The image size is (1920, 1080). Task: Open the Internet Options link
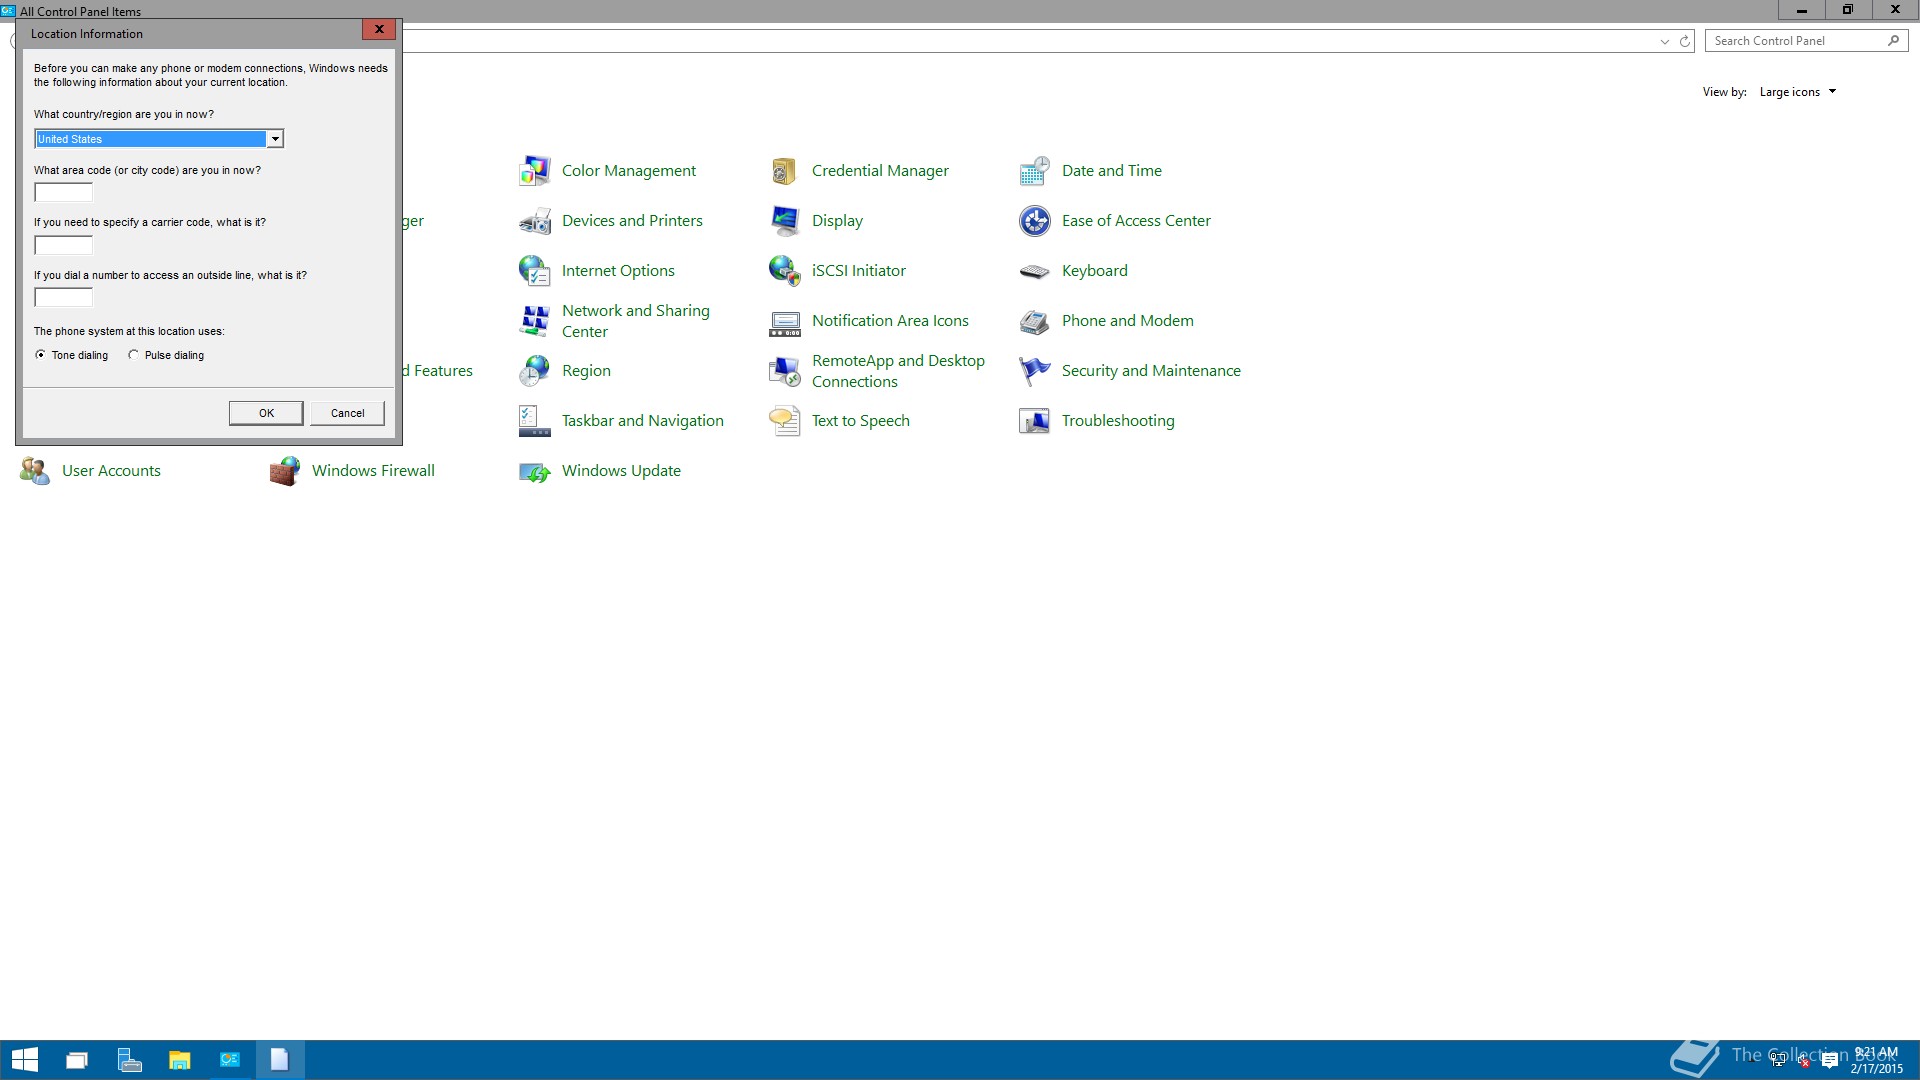[x=618, y=271]
